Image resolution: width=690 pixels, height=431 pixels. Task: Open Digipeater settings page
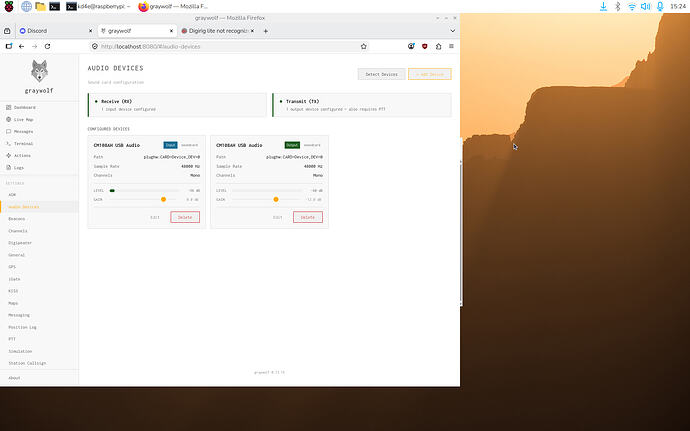[x=20, y=243]
